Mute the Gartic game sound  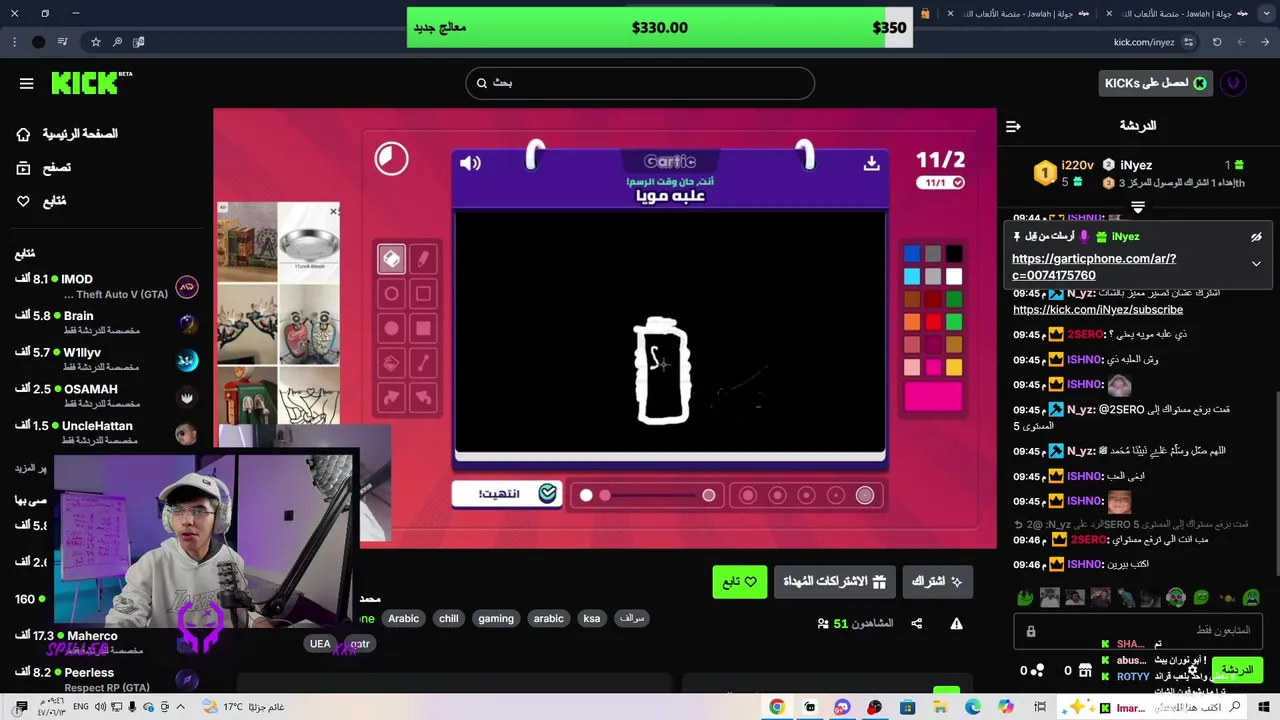pos(470,163)
